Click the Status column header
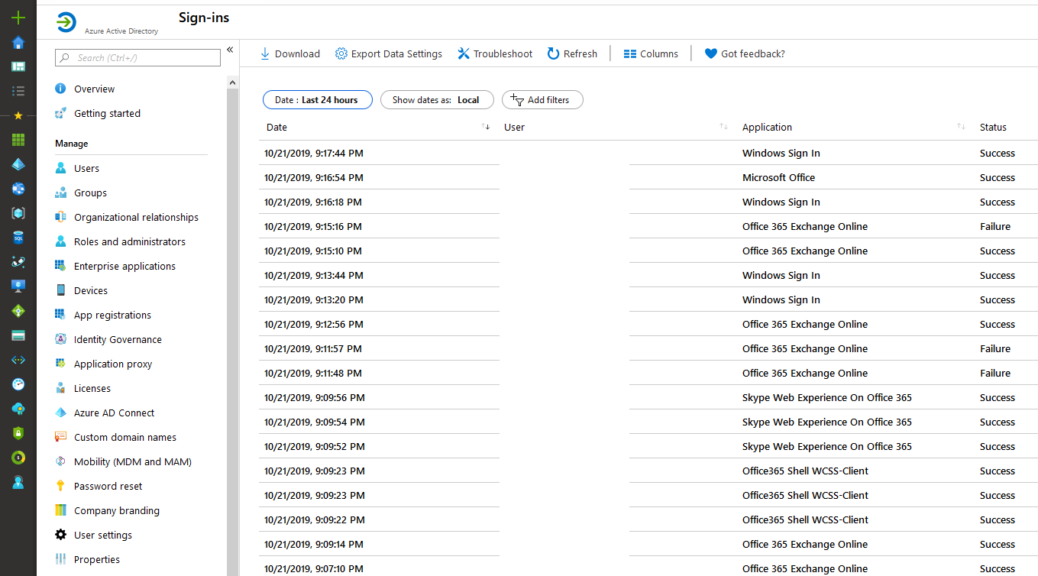 (x=992, y=127)
